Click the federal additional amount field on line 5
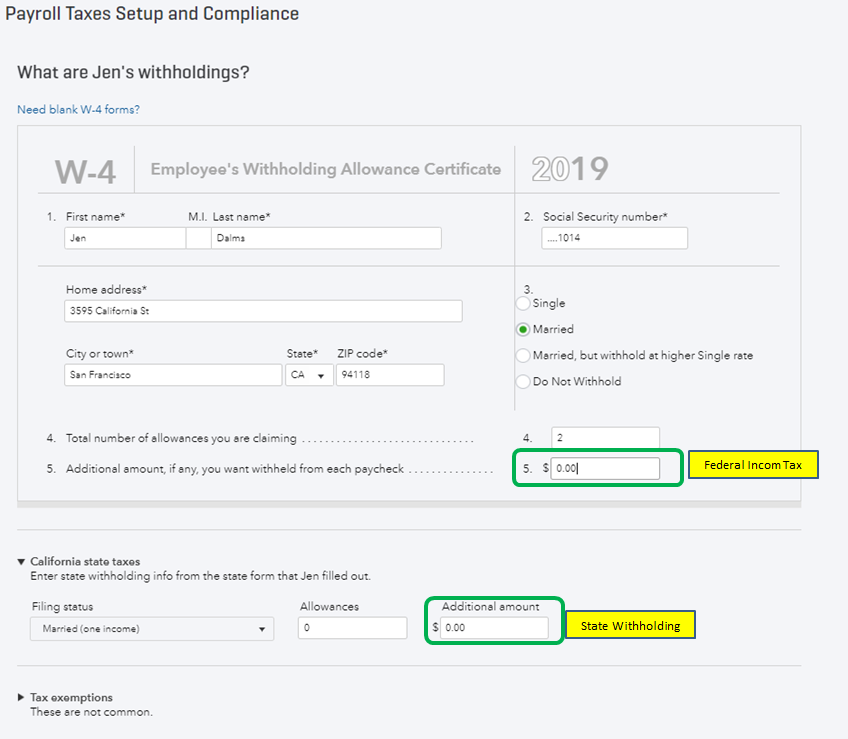The width and height of the screenshot is (848, 739). point(605,468)
